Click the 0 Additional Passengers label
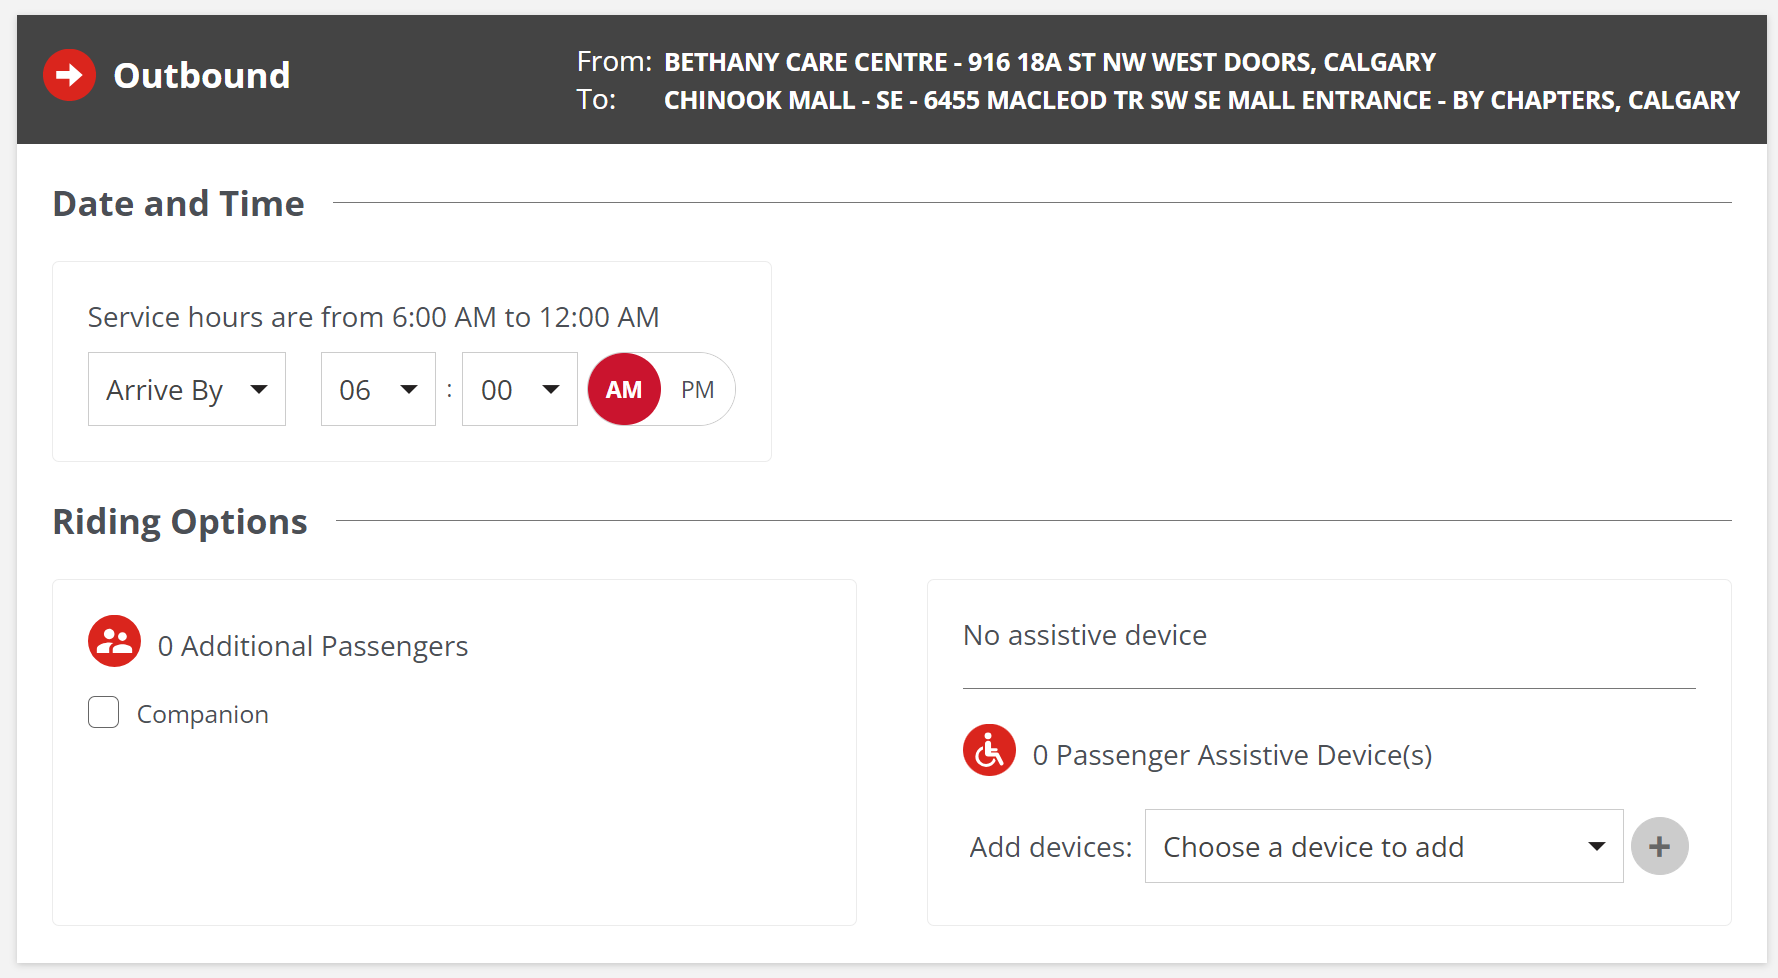The image size is (1778, 978). tap(313, 646)
